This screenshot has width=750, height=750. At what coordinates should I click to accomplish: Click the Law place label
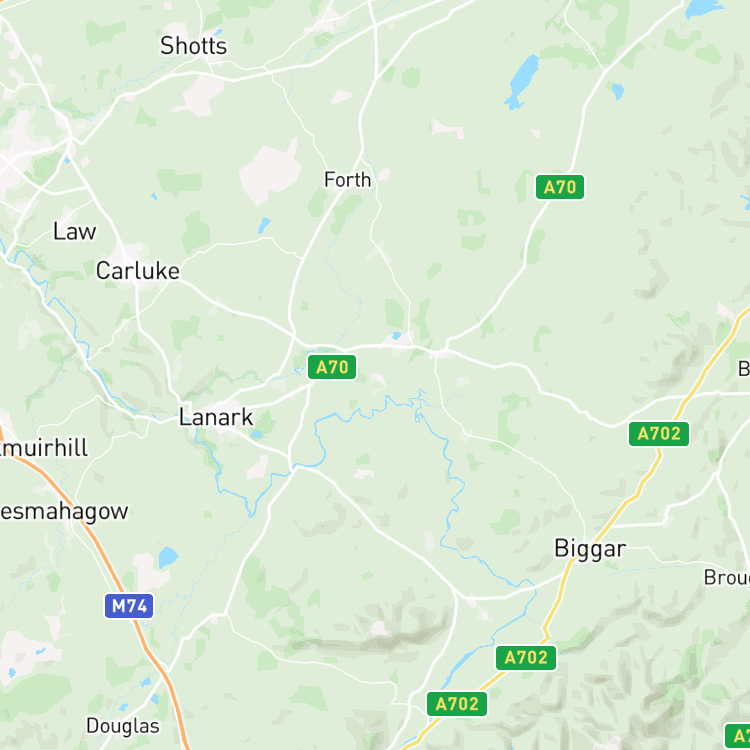(x=74, y=232)
